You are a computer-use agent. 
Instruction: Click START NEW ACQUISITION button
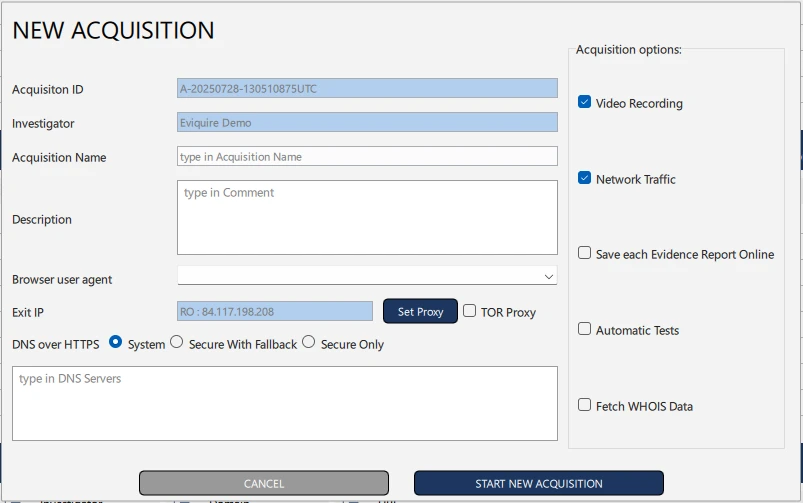pos(539,483)
